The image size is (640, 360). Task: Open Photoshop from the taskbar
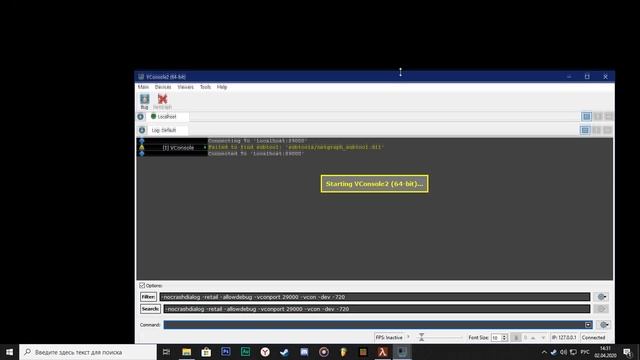(x=226, y=352)
